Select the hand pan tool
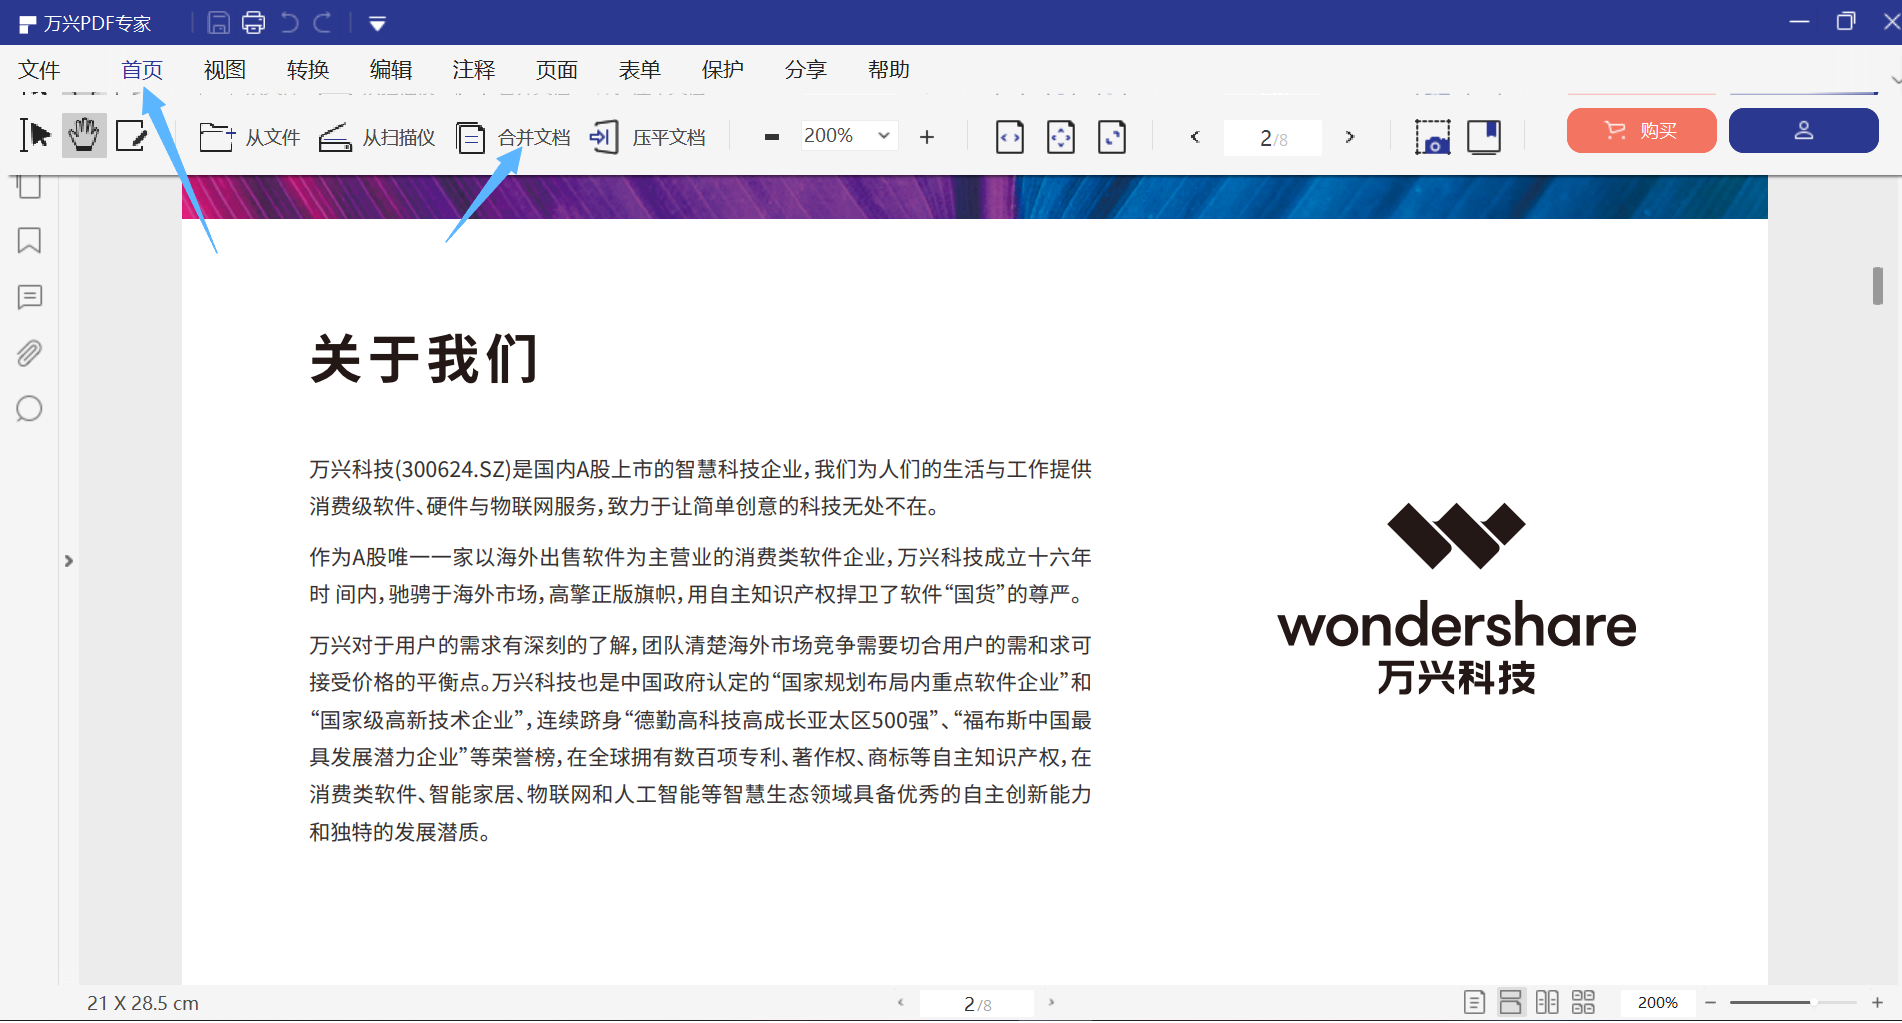Viewport: 1902px width, 1023px height. click(84, 134)
